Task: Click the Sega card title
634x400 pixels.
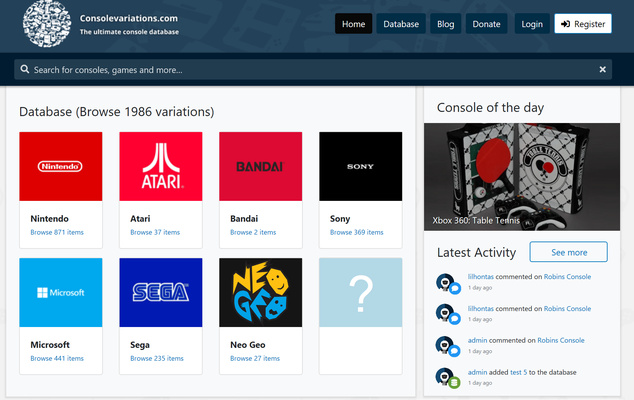Action: tap(140, 345)
